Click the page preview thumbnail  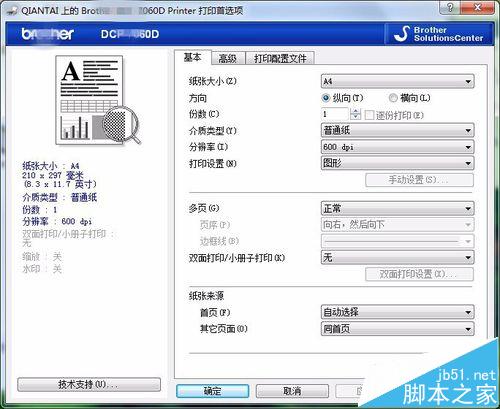(x=98, y=100)
